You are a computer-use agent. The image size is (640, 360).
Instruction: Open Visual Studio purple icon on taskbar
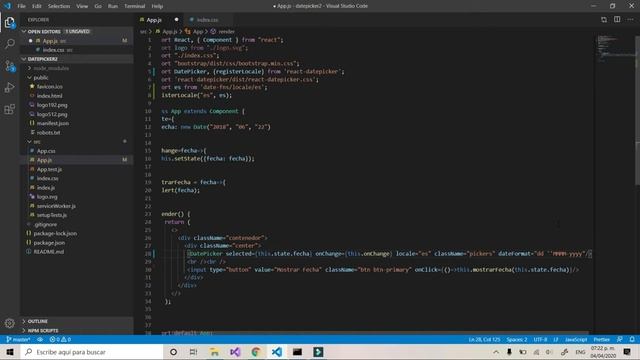coord(235,352)
